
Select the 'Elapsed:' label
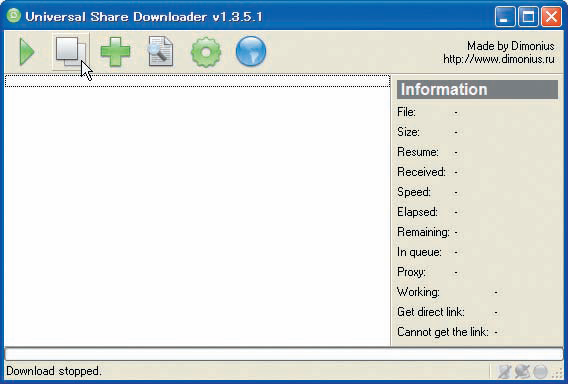coord(417,212)
